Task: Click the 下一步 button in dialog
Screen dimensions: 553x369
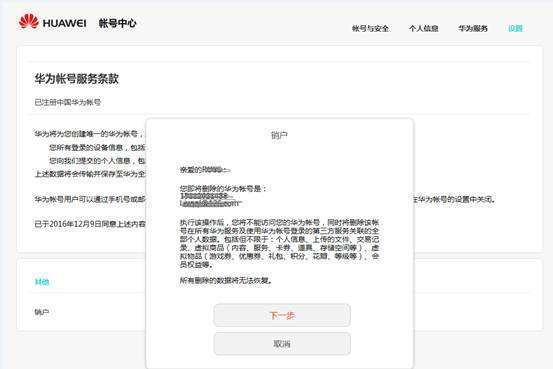Action: point(282,315)
